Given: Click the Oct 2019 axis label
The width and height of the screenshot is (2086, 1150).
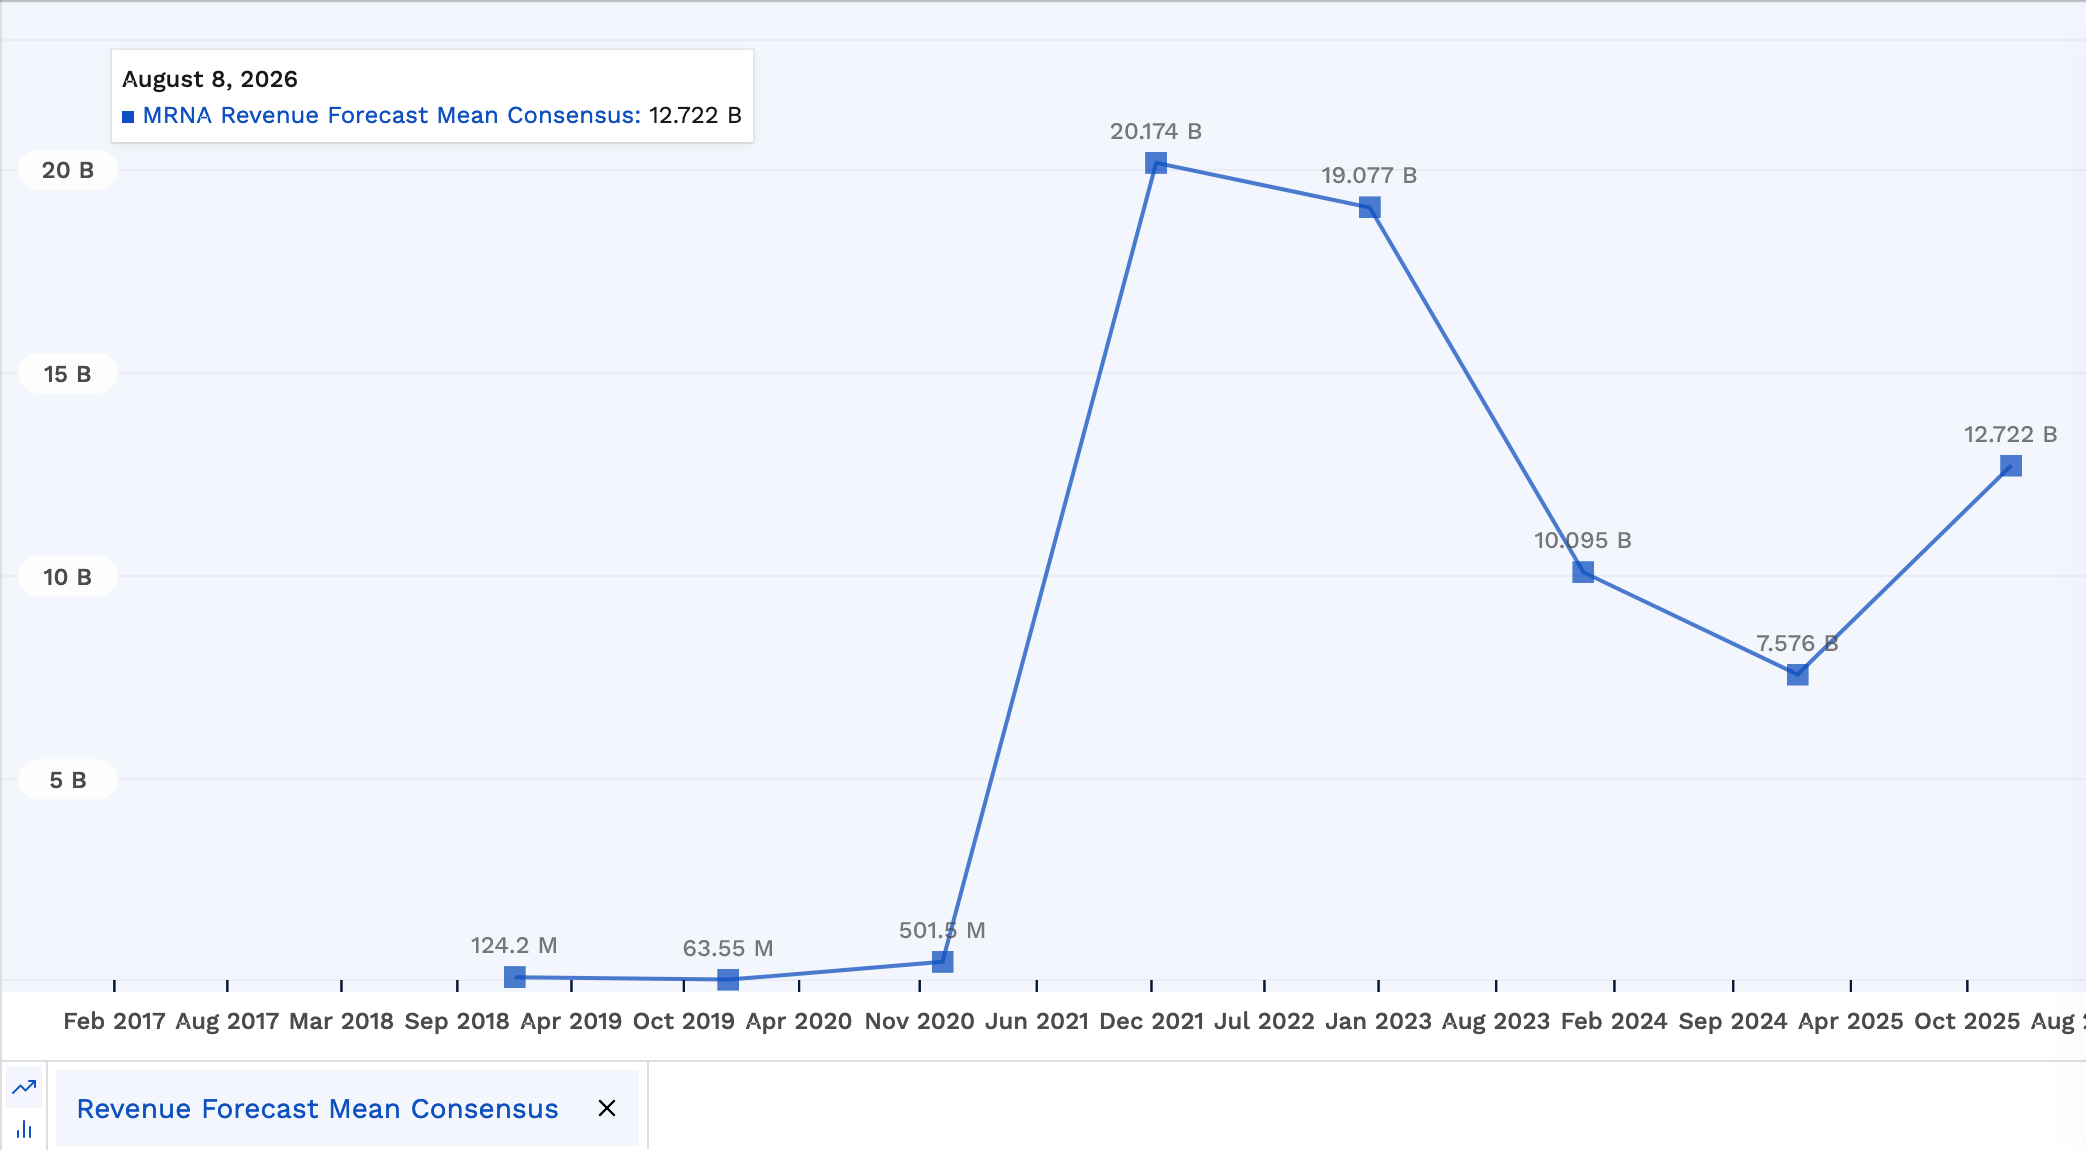Looking at the screenshot, I should click(x=684, y=1021).
